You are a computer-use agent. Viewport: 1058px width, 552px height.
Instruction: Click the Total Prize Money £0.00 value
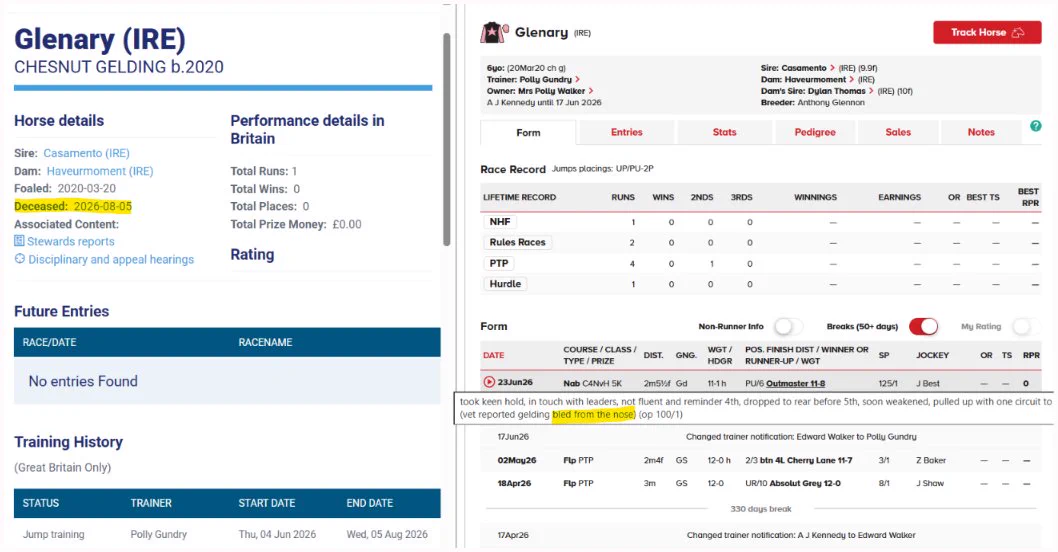[x=347, y=224]
